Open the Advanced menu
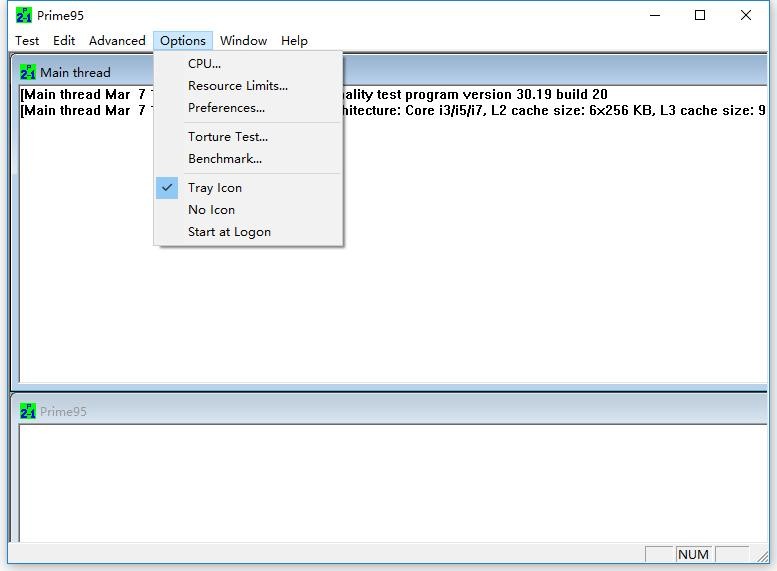Image resolution: width=777 pixels, height=571 pixels. [117, 41]
